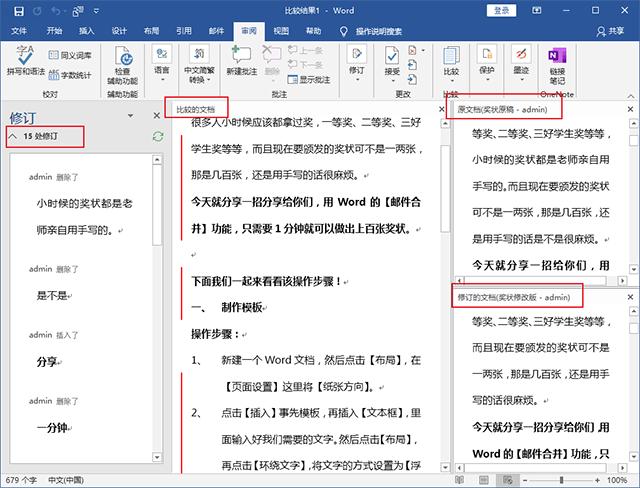The width and height of the screenshot is (640, 488).
Task: Open the 比较 compare dropdown
Action: (x=451, y=63)
